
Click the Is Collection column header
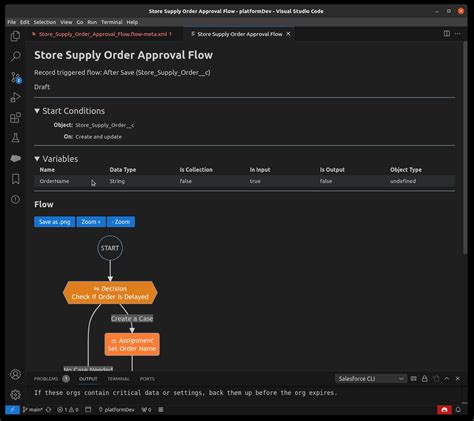click(x=196, y=170)
